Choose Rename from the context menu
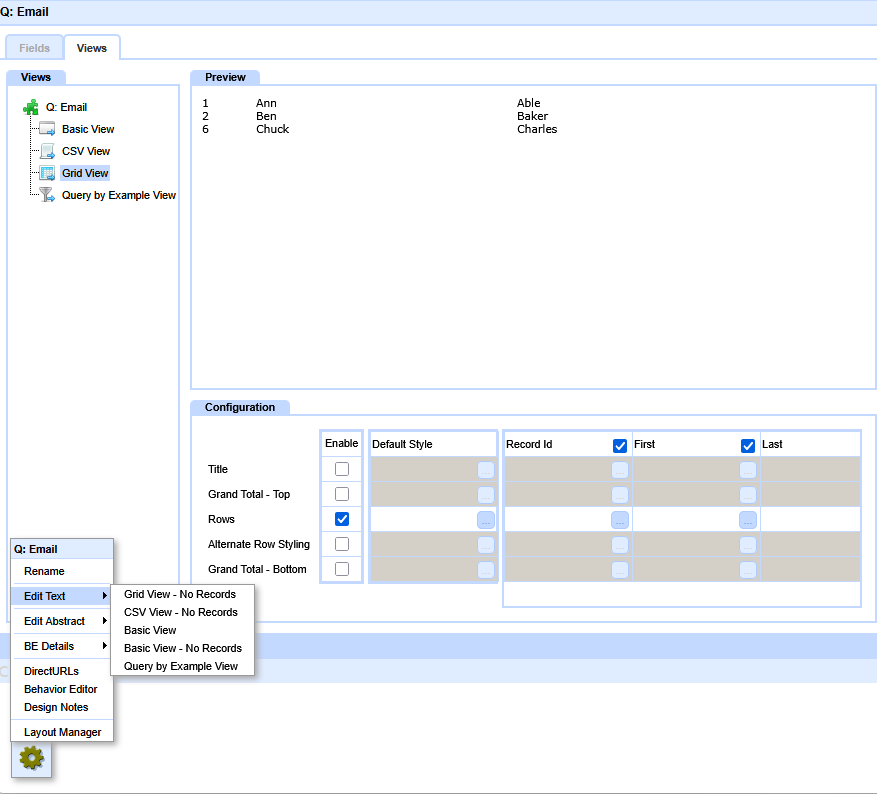Image resolution: width=877 pixels, height=794 pixels. [x=44, y=571]
